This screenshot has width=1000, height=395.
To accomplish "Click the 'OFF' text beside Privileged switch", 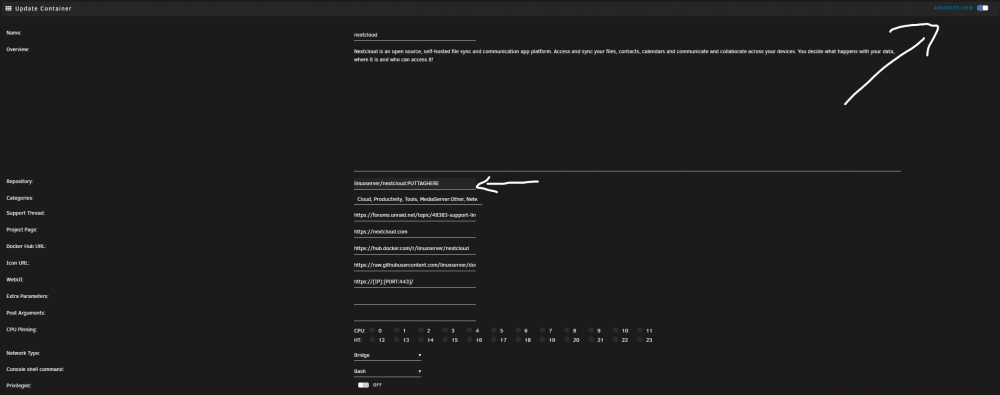I will tap(378, 385).
